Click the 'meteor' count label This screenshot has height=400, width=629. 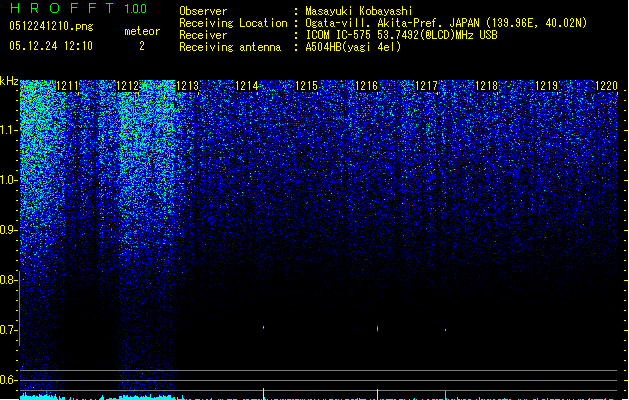pos(142,31)
